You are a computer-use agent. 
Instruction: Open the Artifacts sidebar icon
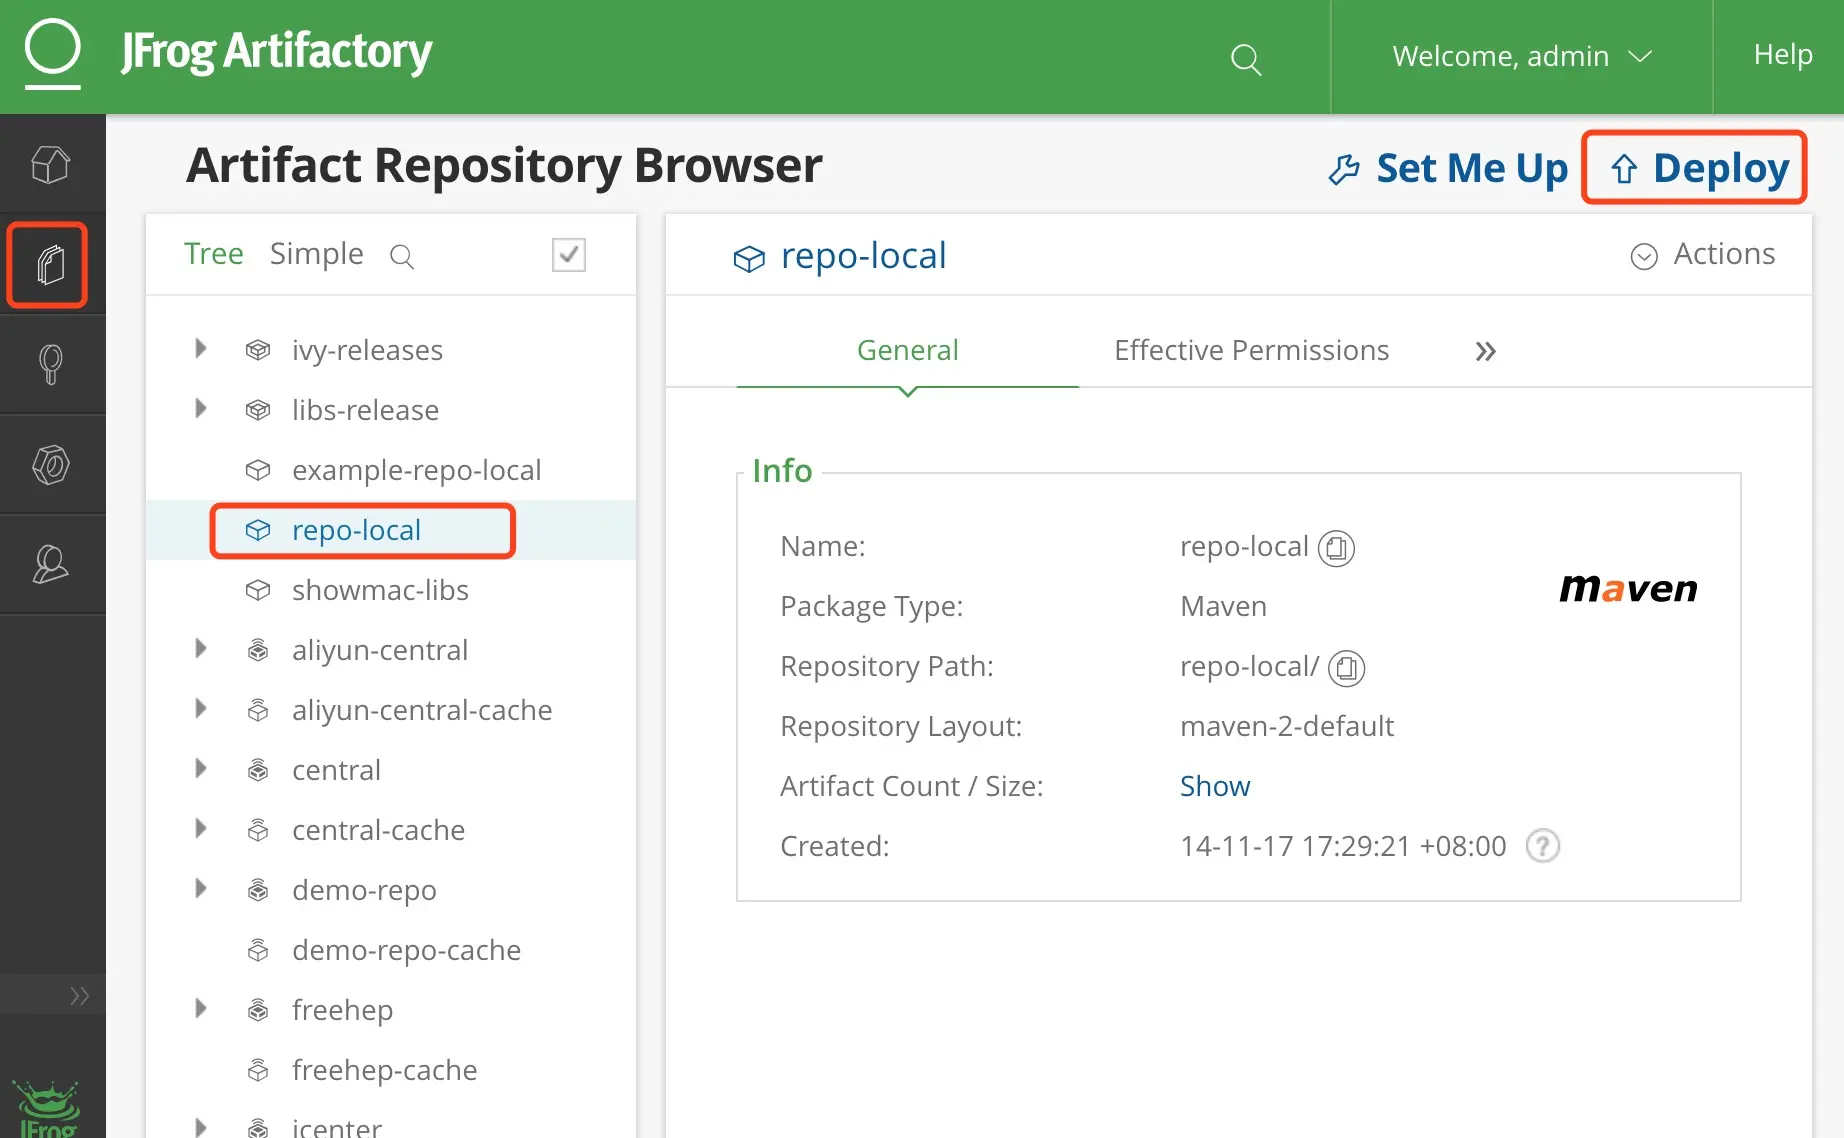pyautogui.click(x=50, y=265)
